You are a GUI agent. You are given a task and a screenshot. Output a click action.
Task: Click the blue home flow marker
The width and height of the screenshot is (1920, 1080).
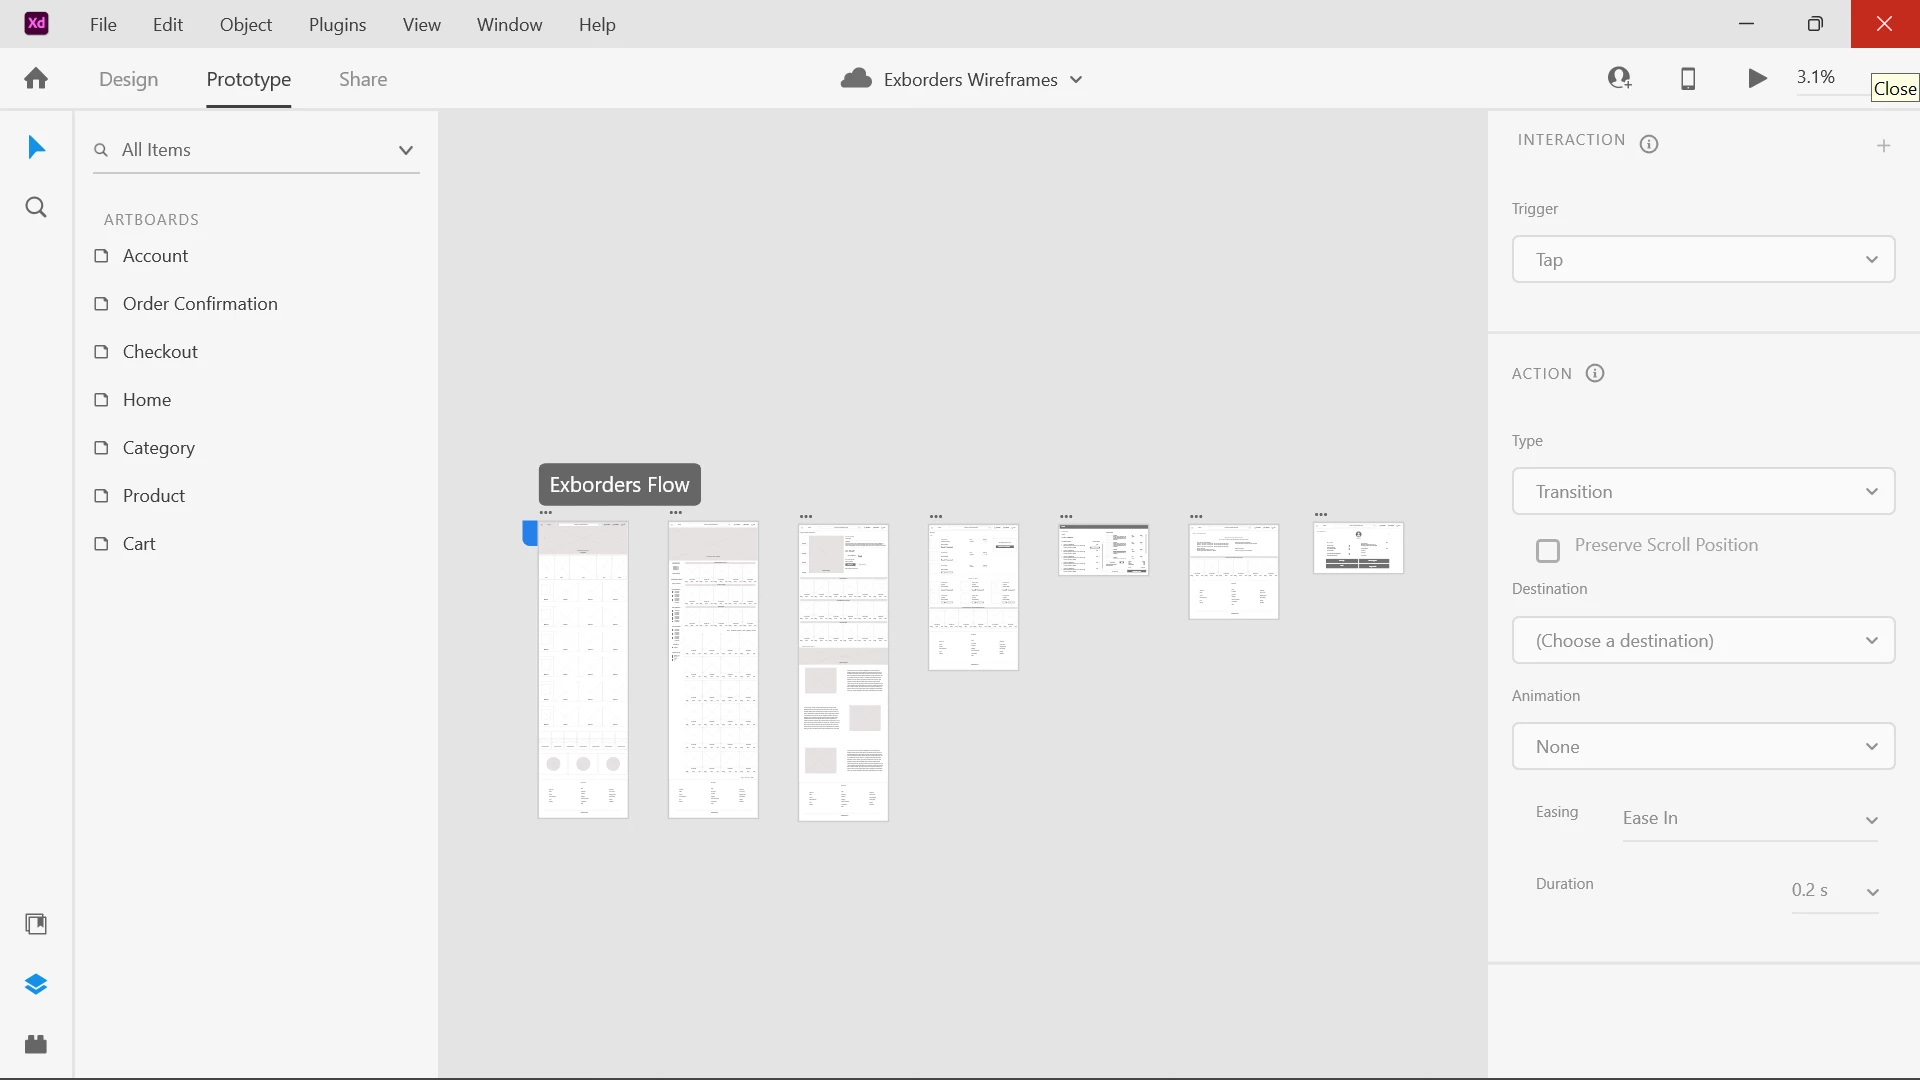(x=530, y=534)
